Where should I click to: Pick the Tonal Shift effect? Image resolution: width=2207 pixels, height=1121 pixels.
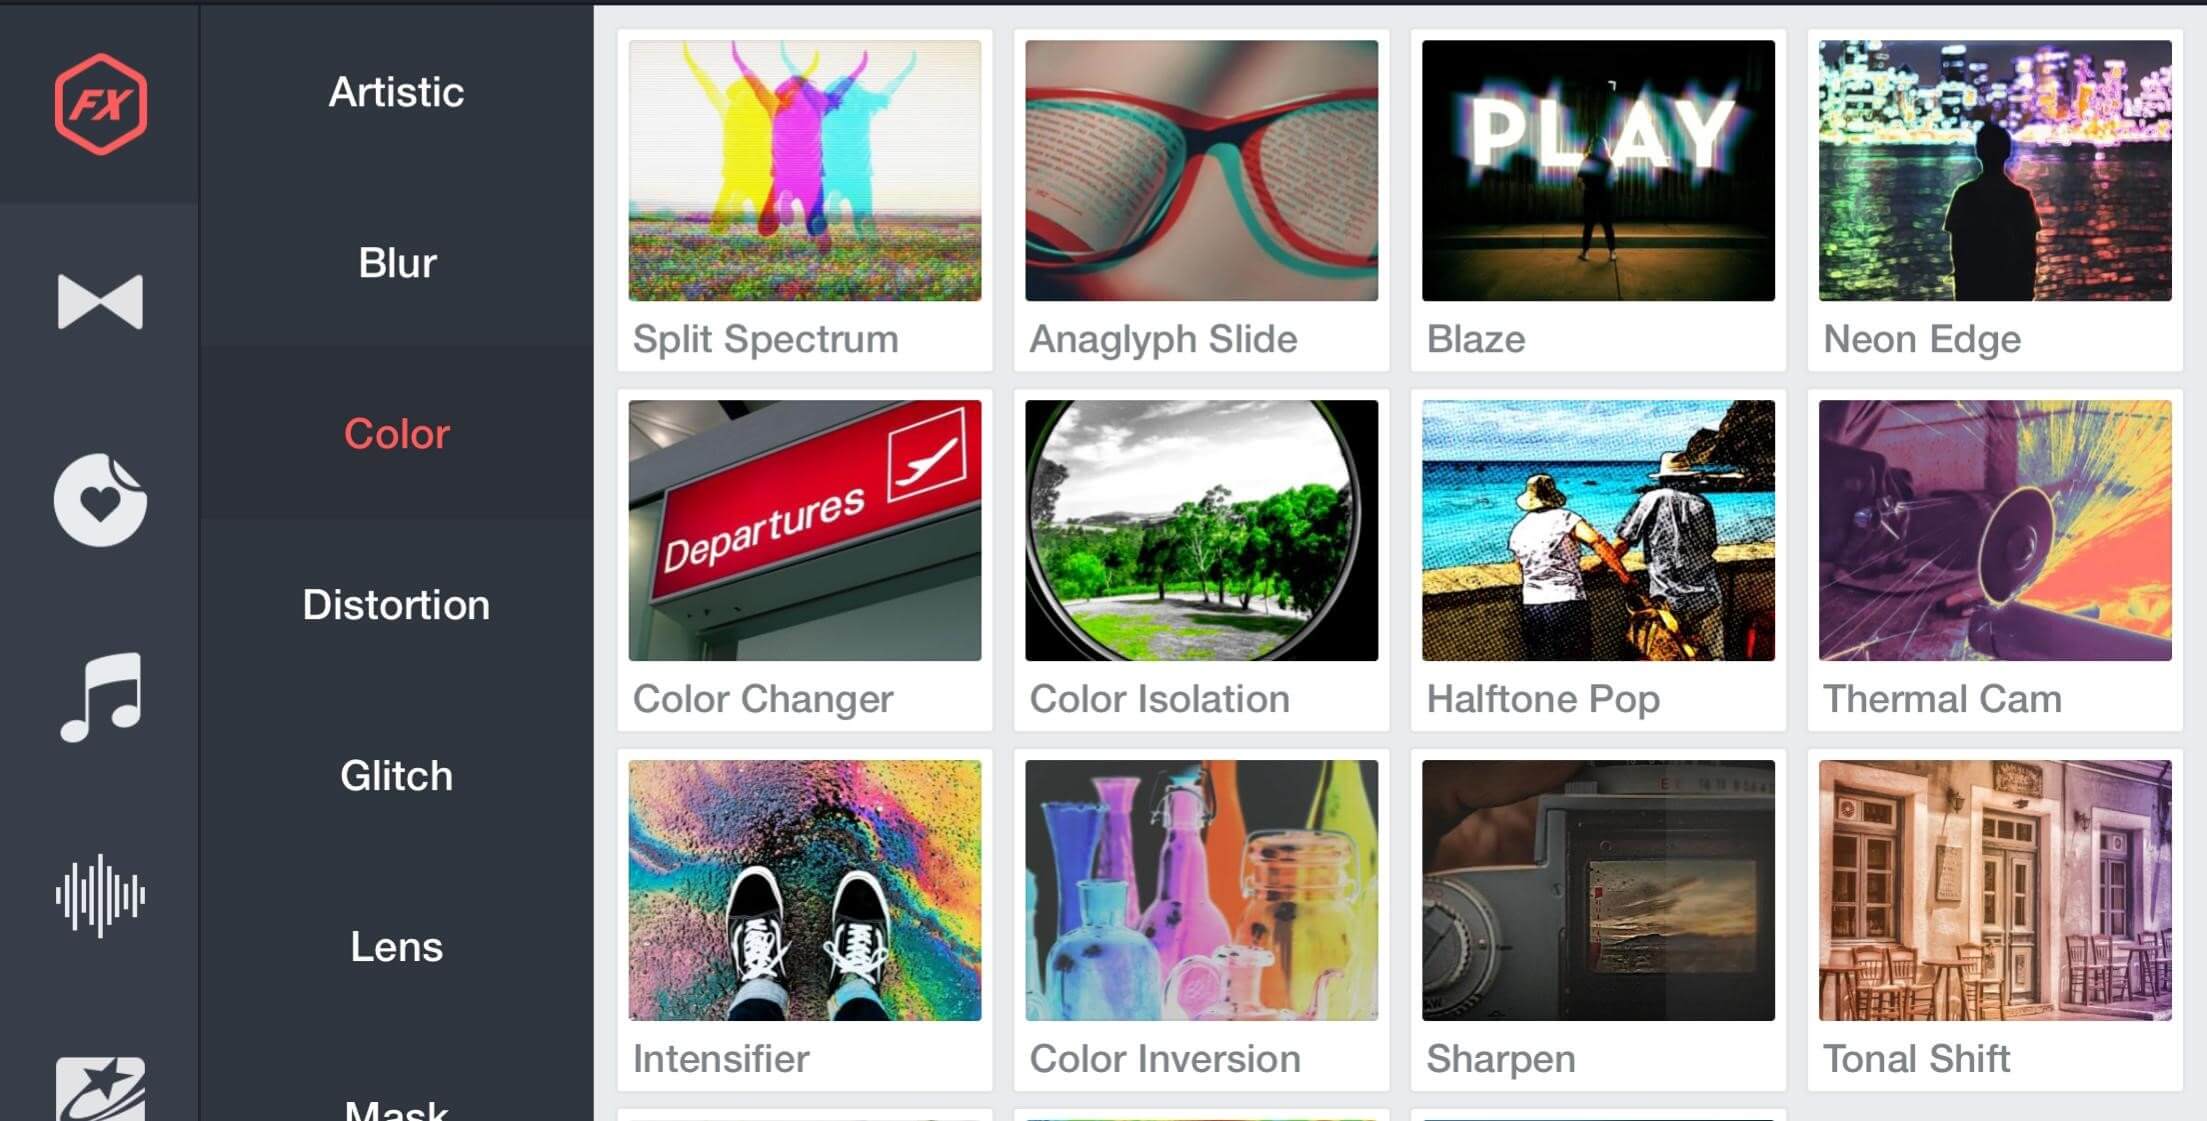pos(1995,920)
